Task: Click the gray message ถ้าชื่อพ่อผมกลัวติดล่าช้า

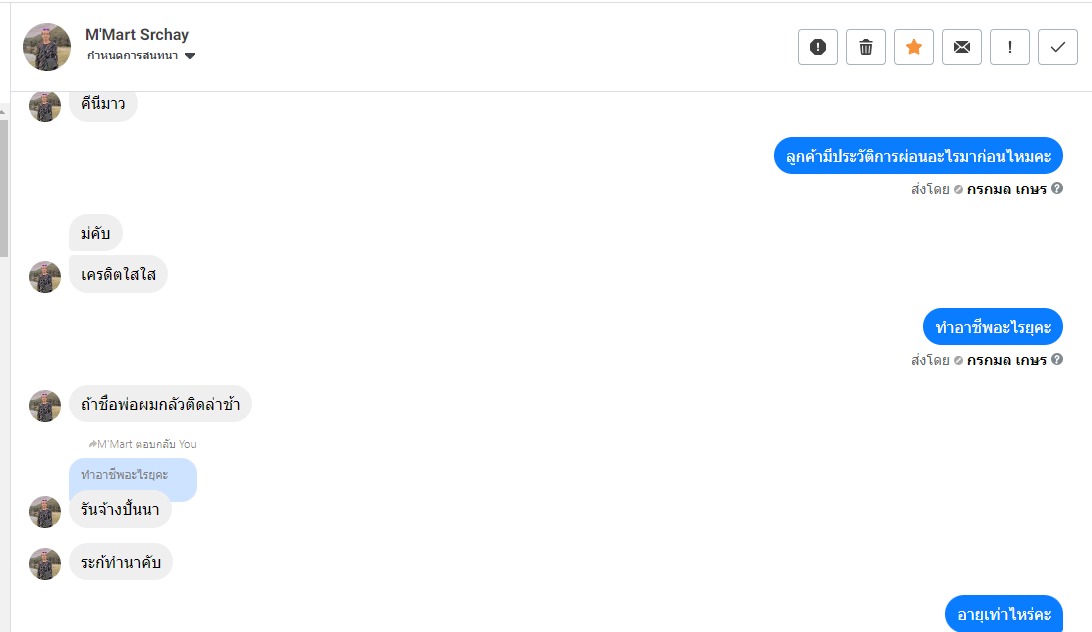Action: pyautogui.click(x=160, y=405)
